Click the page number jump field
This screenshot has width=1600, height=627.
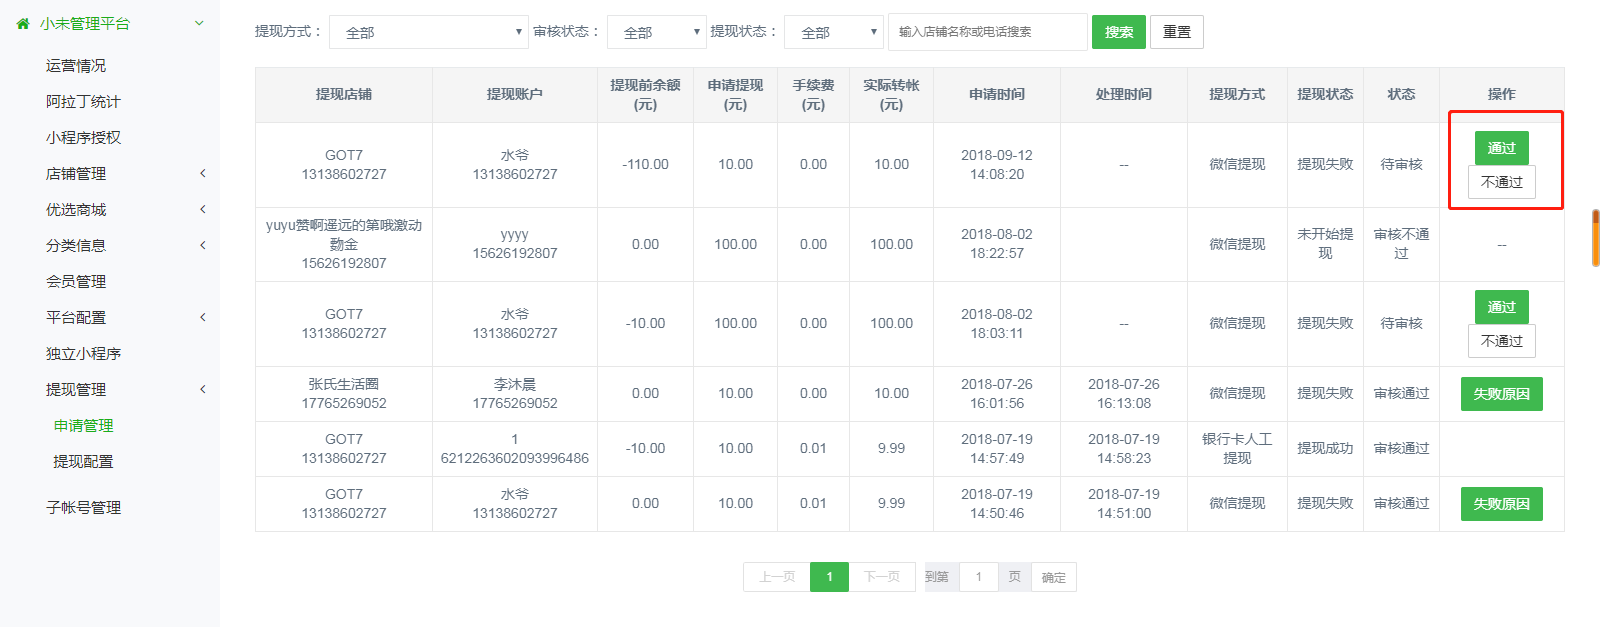click(978, 577)
